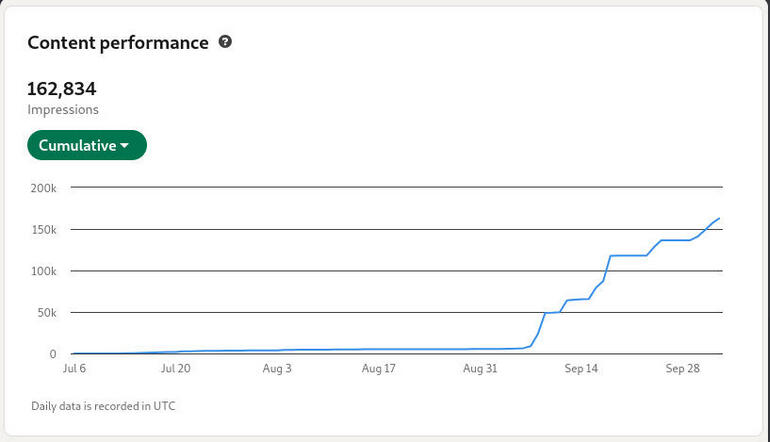The width and height of the screenshot is (770, 442).
Task: Select the Sep 28 date label
Action: click(682, 369)
